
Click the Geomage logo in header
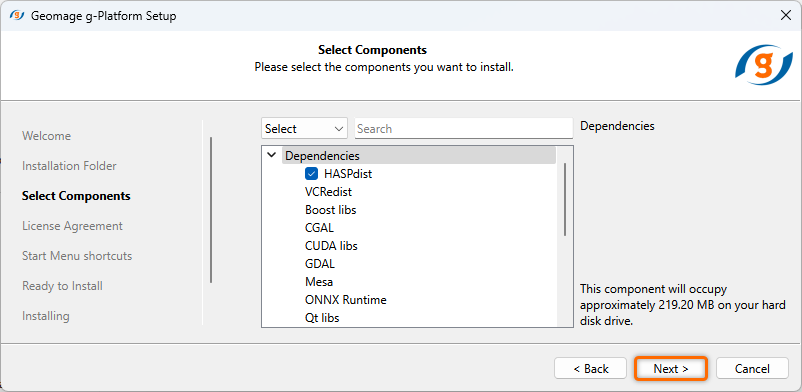(763, 65)
